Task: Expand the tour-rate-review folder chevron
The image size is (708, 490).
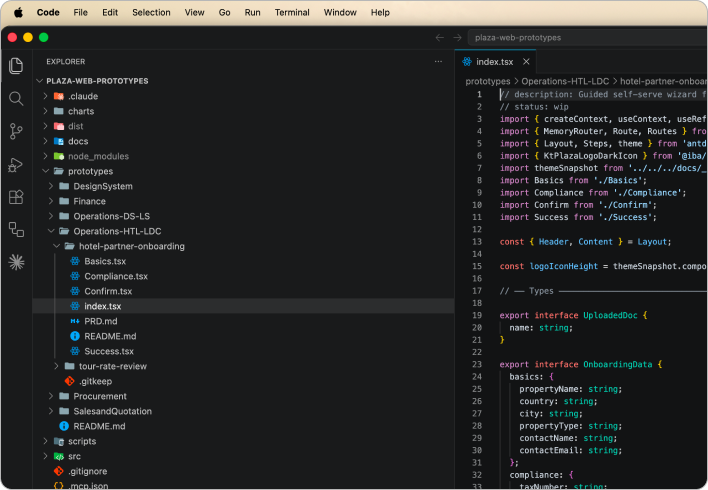Action: (56, 366)
